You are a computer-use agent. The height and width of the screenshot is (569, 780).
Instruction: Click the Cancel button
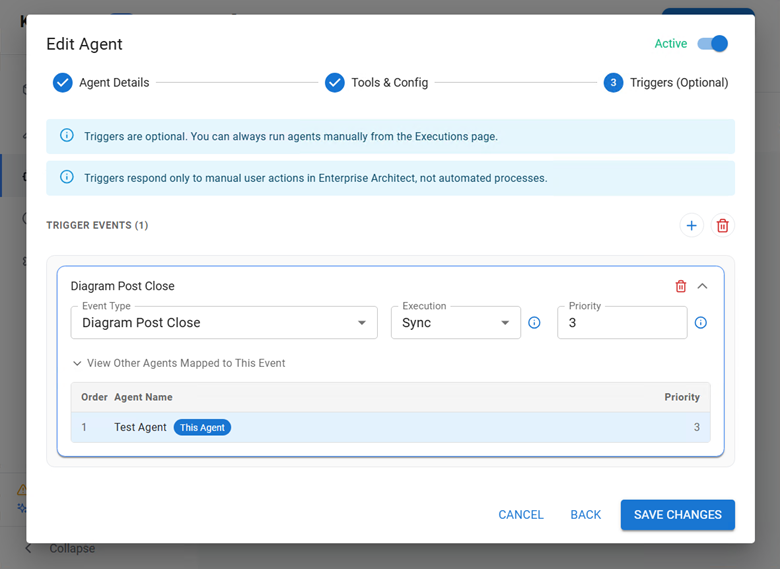521,515
